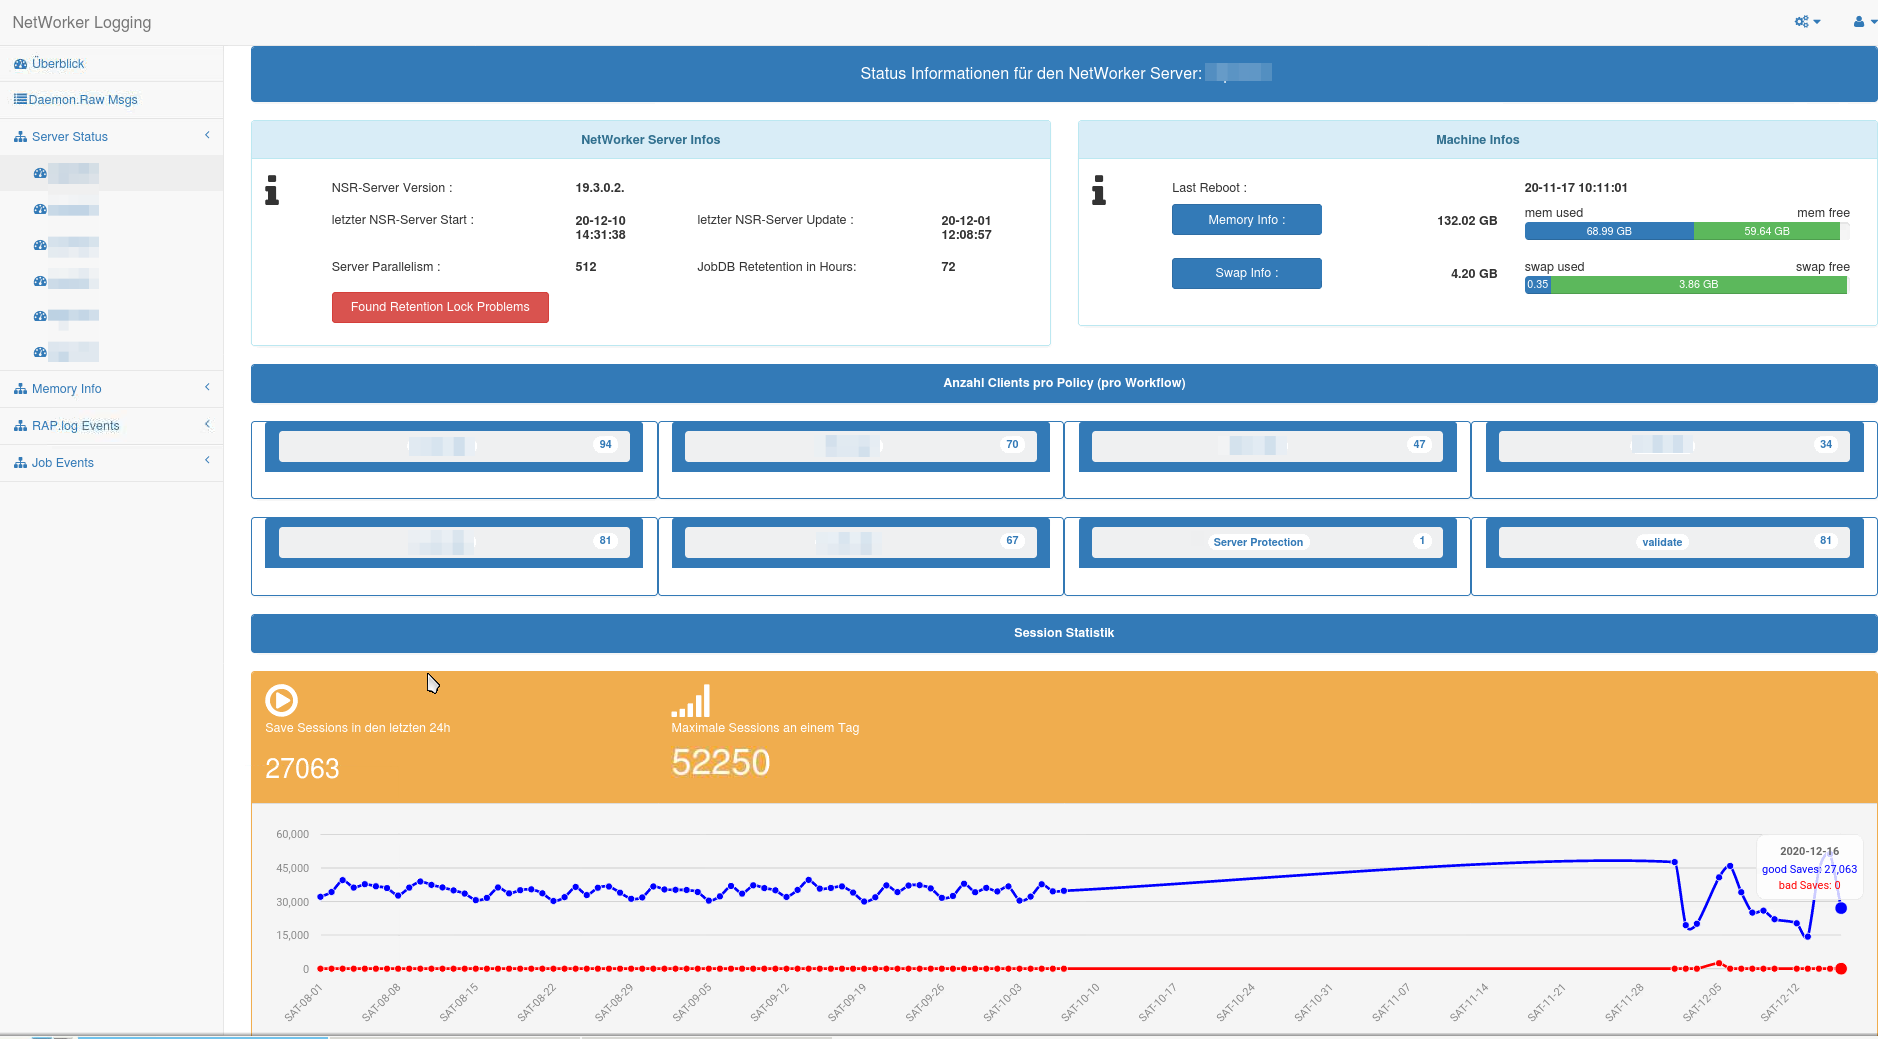Open the Daemon.Raw Msgs menu item
The image size is (1878, 1039).
coord(111,100)
